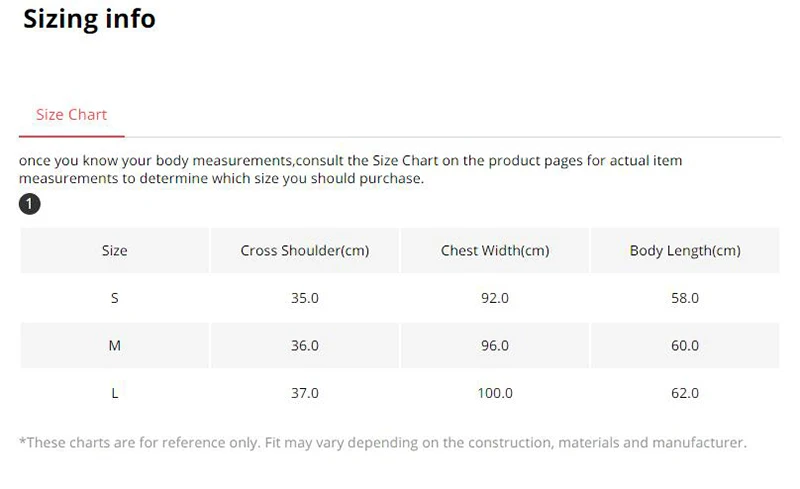Open the Size Chart tab
The image size is (800, 489).
pos(71,115)
